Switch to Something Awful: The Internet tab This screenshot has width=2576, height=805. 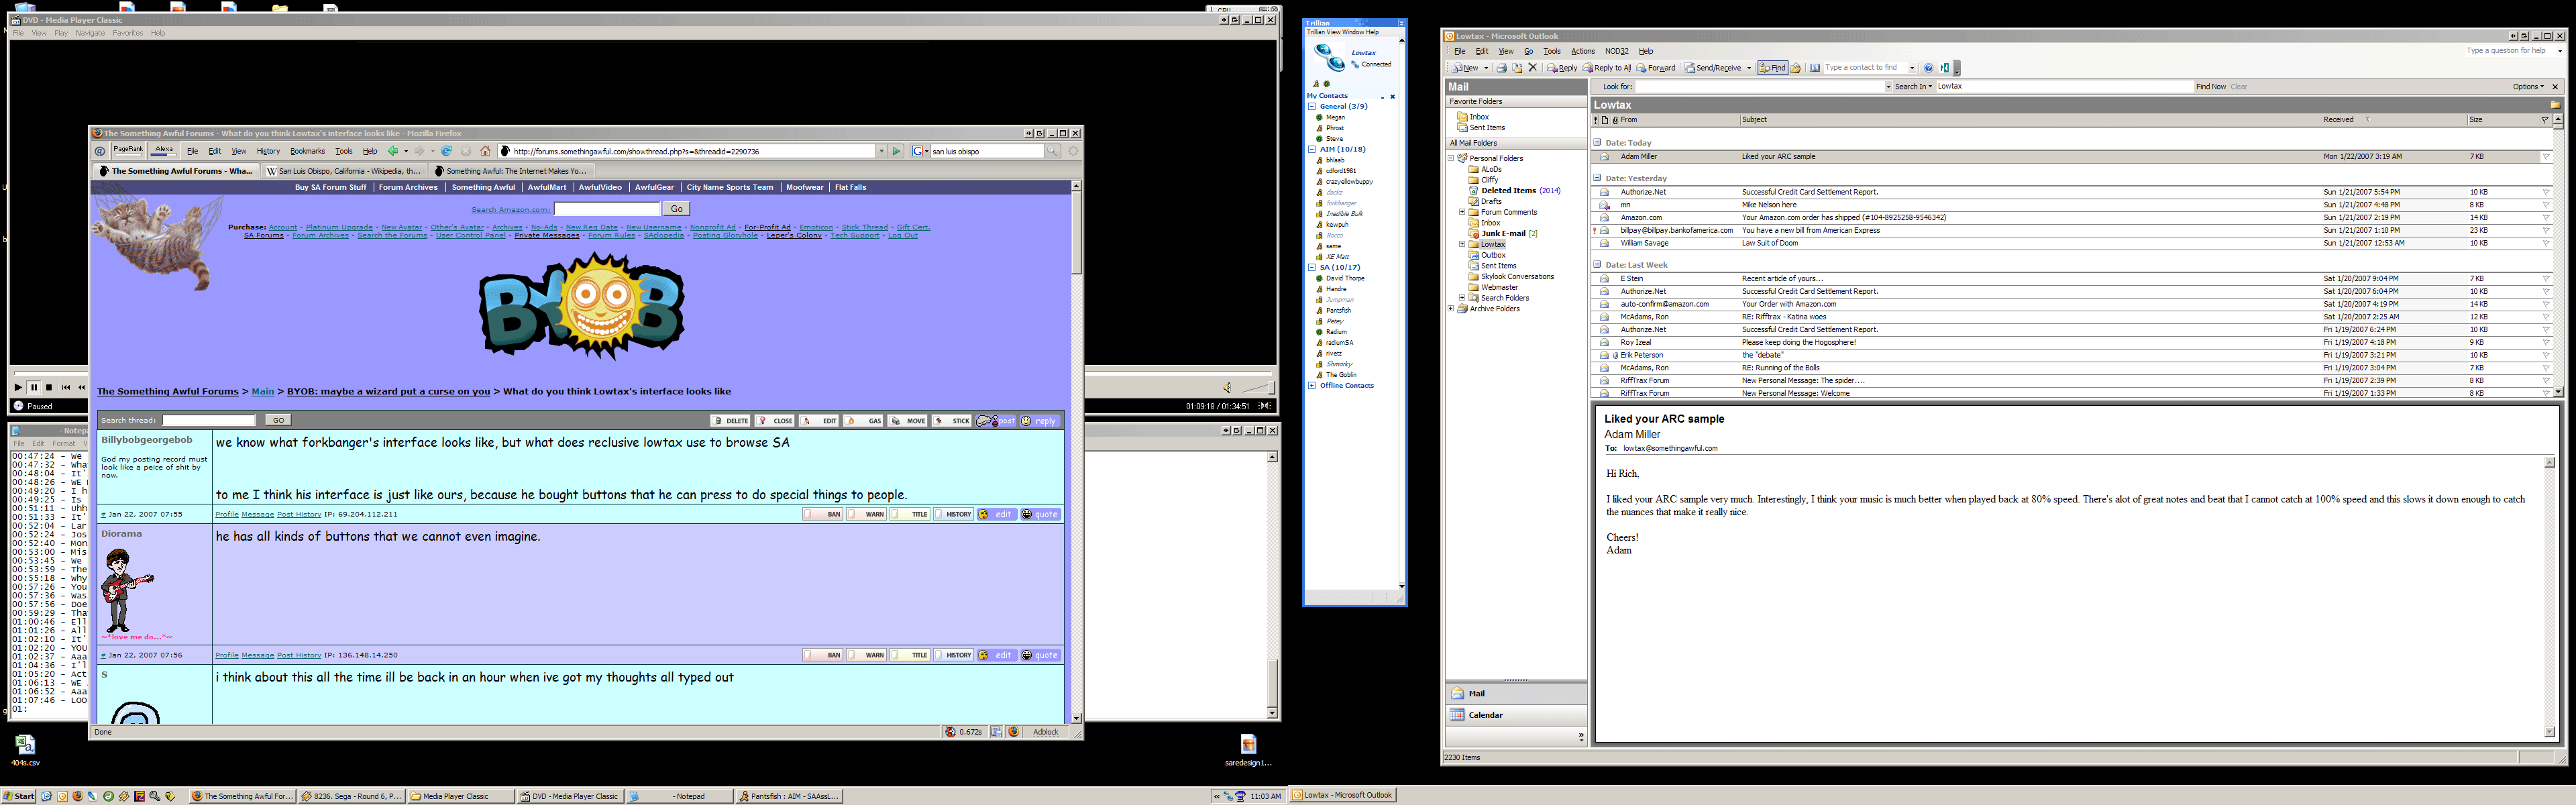pyautogui.click(x=511, y=171)
